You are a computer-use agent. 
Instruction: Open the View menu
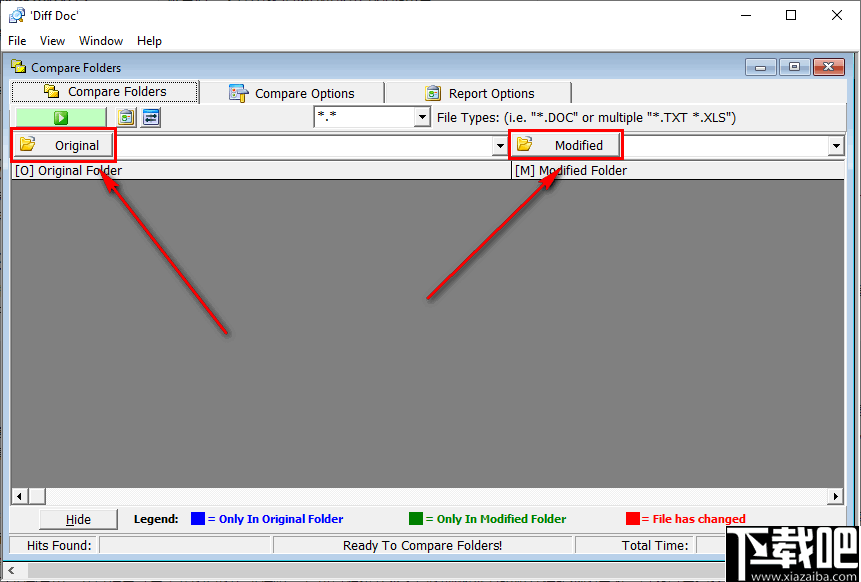pyautogui.click(x=52, y=41)
